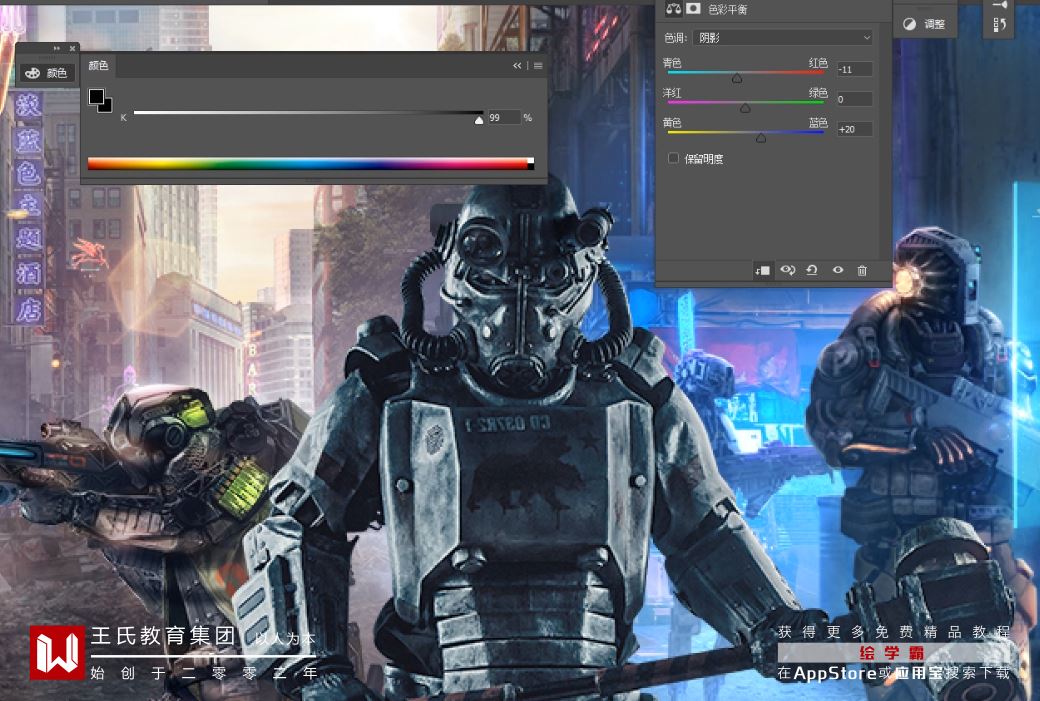
Task: Click the 绿色 label
Action: click(818, 93)
